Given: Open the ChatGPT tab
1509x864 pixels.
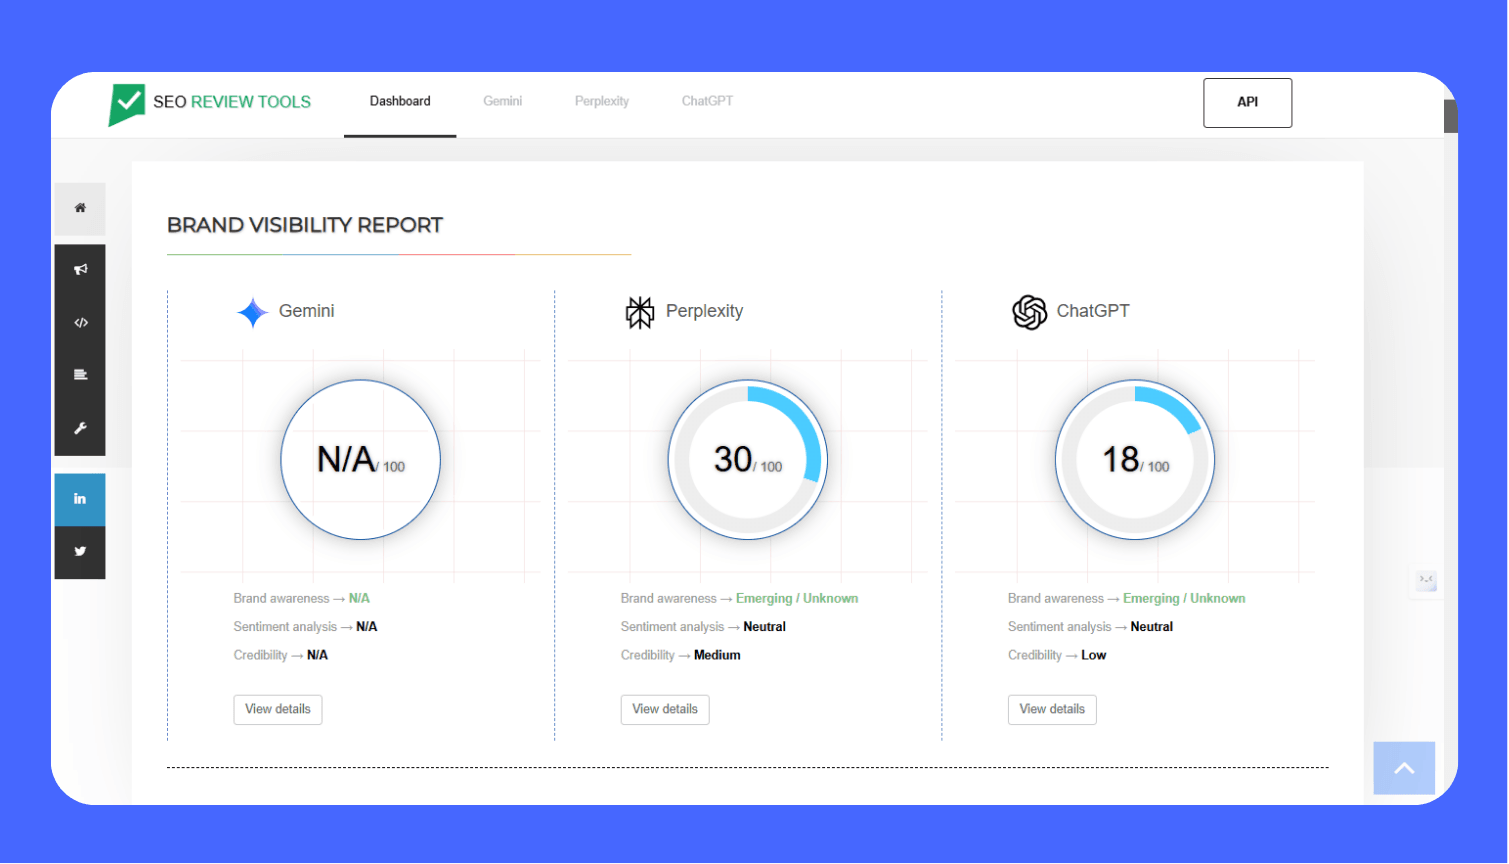Looking at the screenshot, I should (707, 101).
